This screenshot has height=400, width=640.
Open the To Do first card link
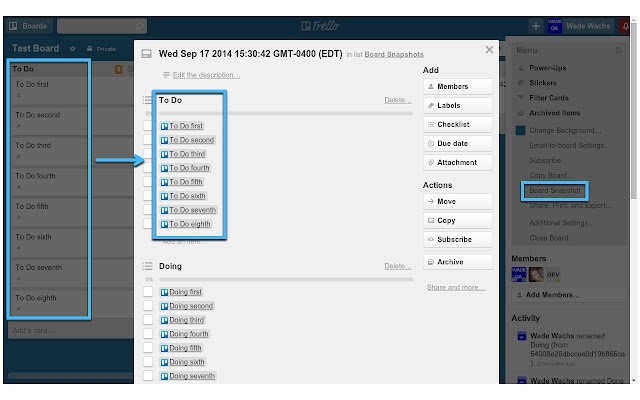(x=186, y=126)
